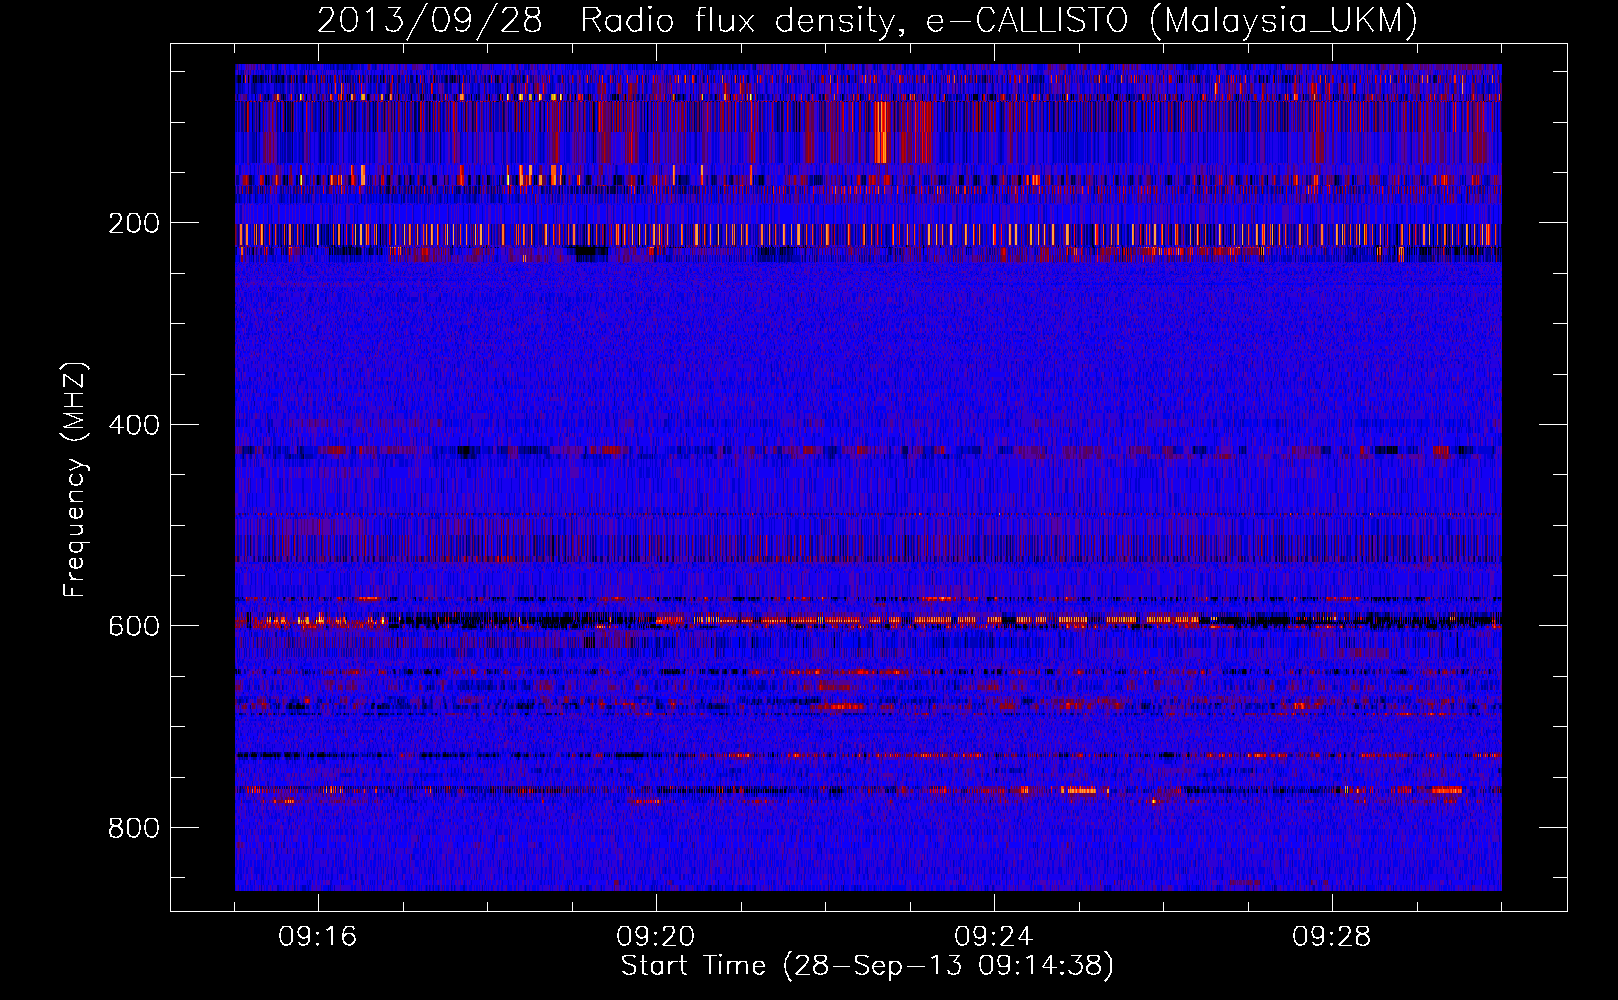Click the 09:16 time tick label

pyautogui.click(x=318, y=937)
